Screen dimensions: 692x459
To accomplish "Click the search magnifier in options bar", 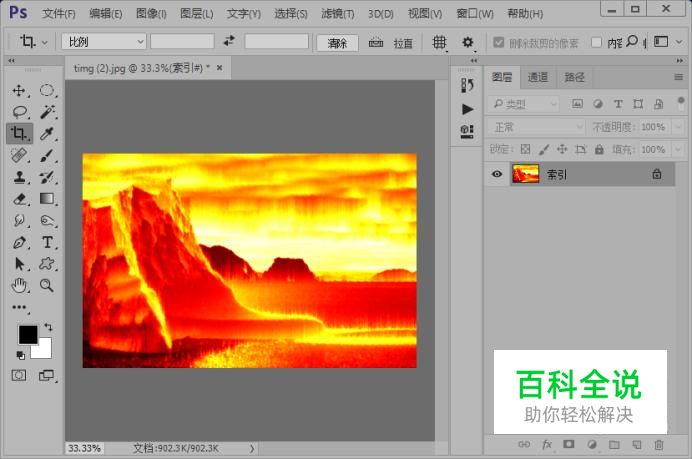I will click(x=632, y=41).
